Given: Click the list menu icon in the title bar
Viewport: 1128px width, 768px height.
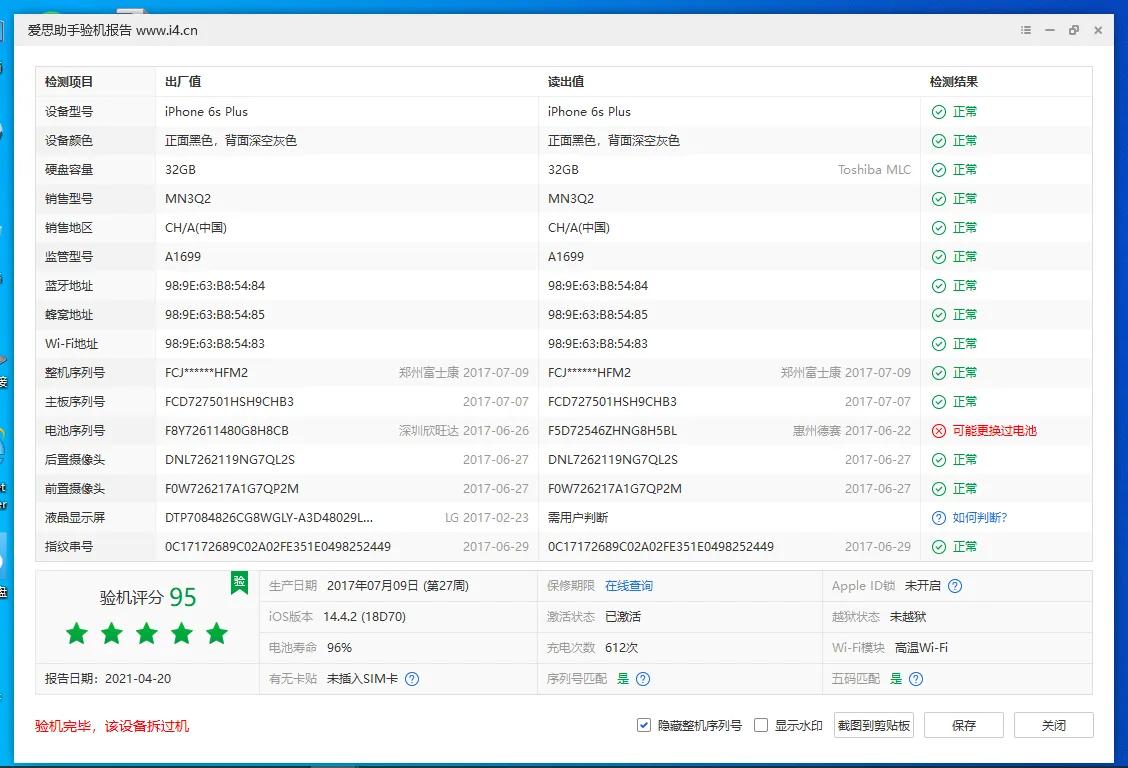Looking at the screenshot, I should [x=1025, y=30].
